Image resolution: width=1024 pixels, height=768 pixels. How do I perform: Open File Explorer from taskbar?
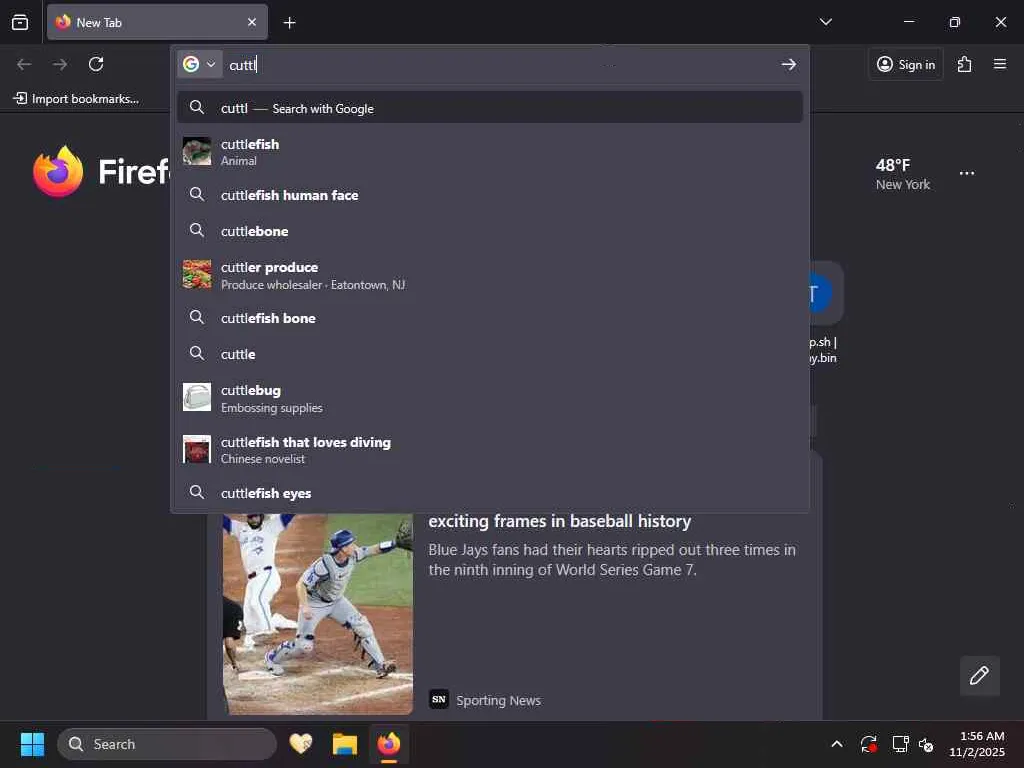tap(345, 744)
